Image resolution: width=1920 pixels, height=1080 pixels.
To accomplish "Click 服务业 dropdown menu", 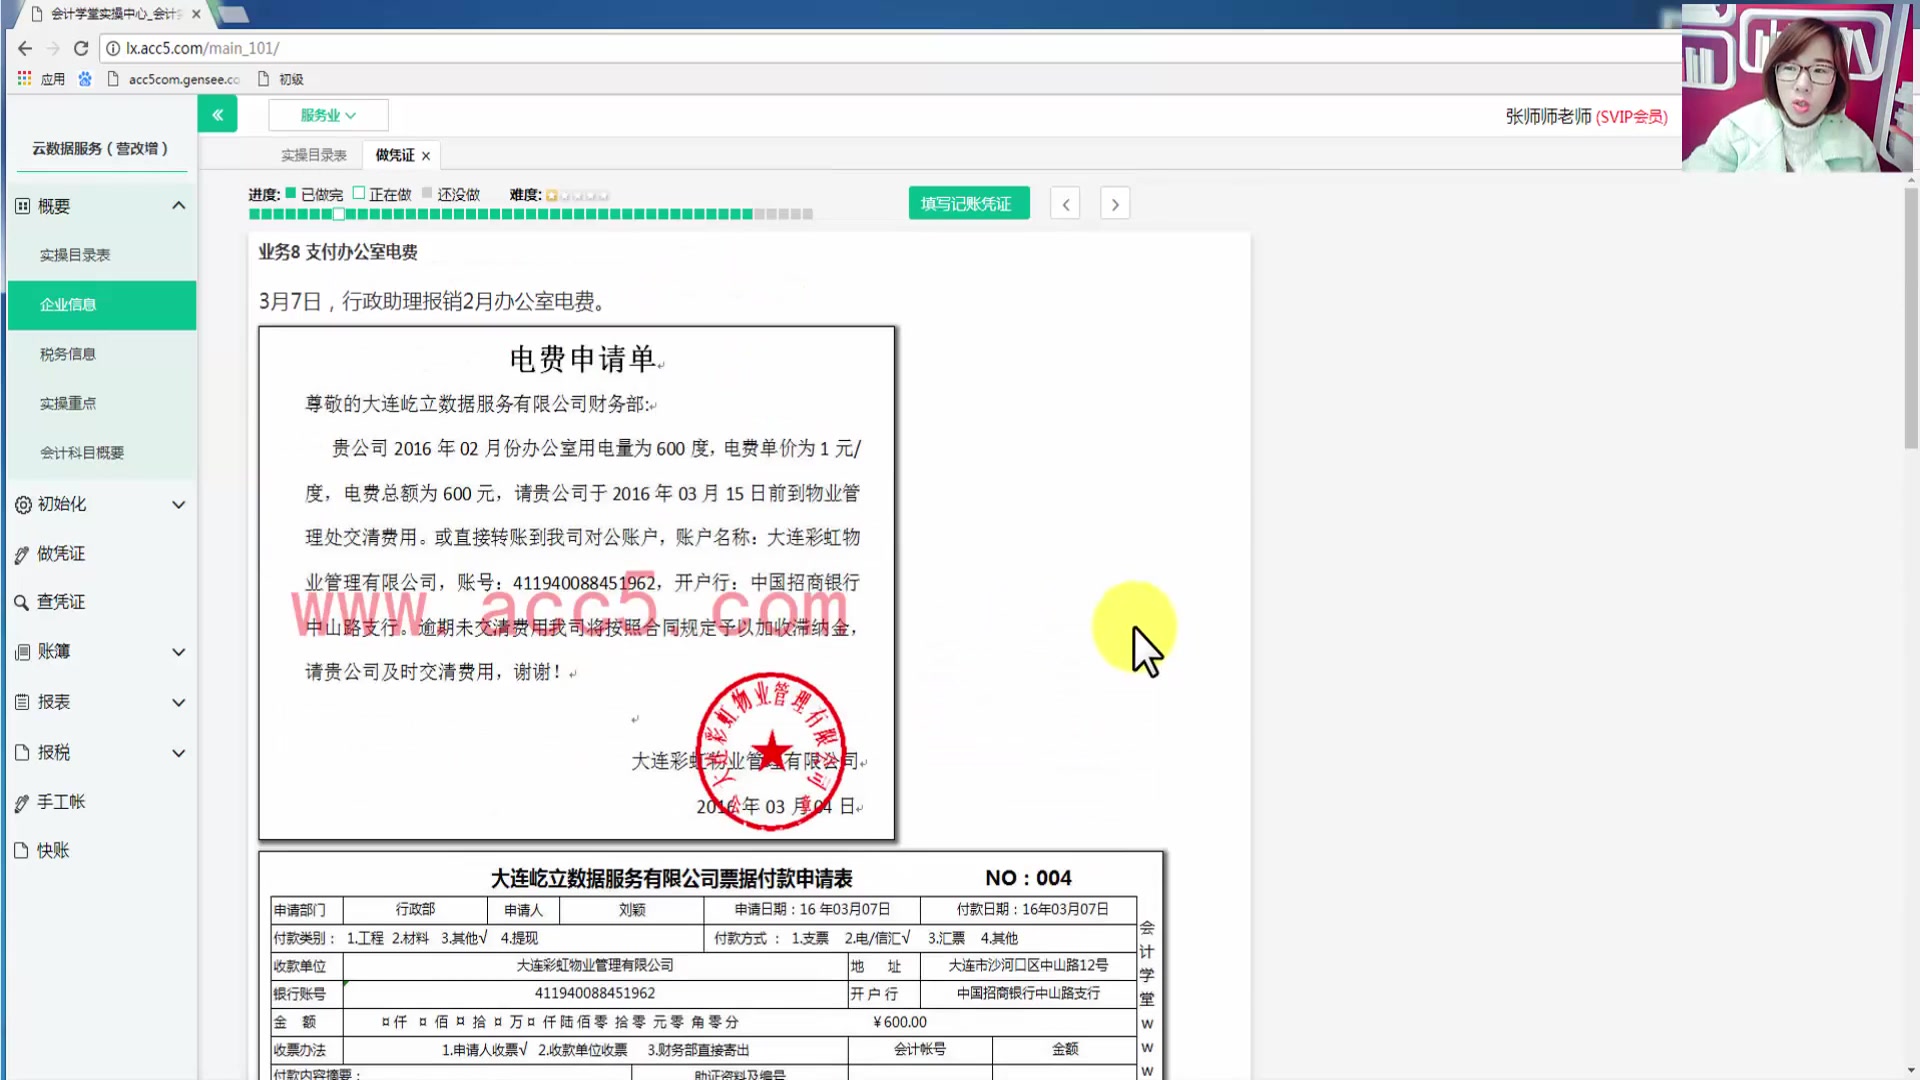I will 327,116.
